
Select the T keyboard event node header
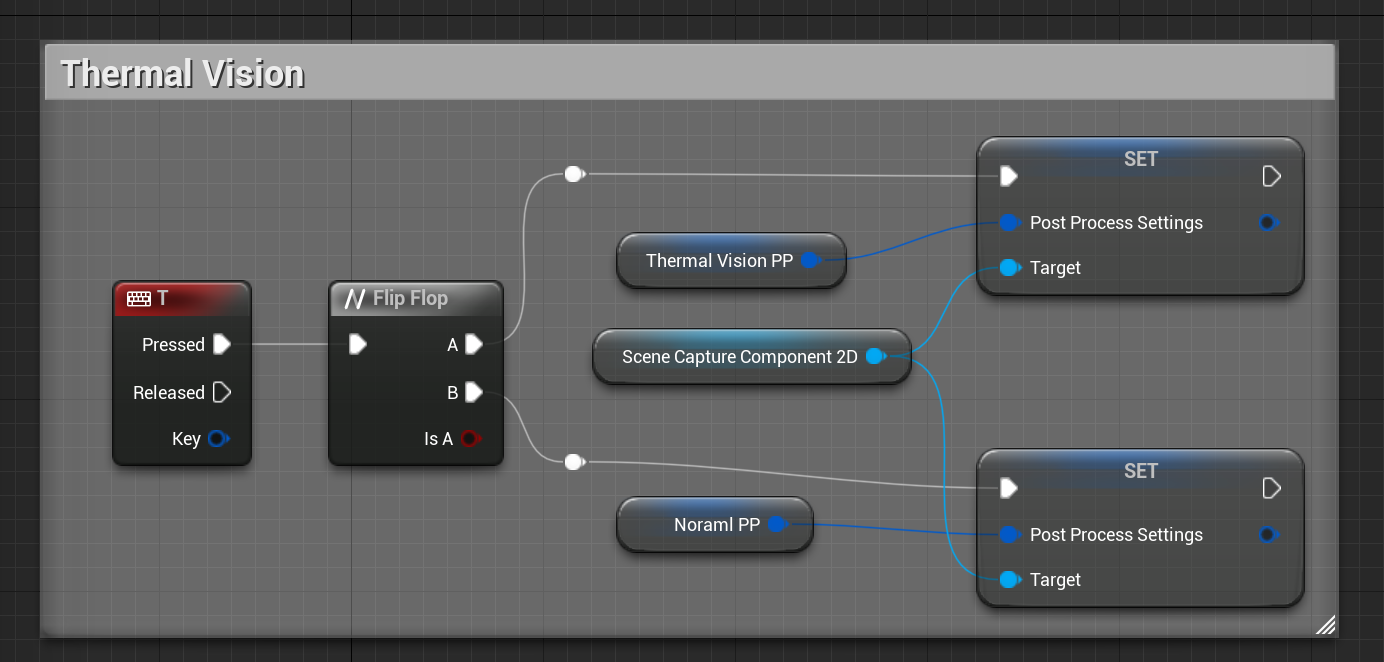coord(182,298)
